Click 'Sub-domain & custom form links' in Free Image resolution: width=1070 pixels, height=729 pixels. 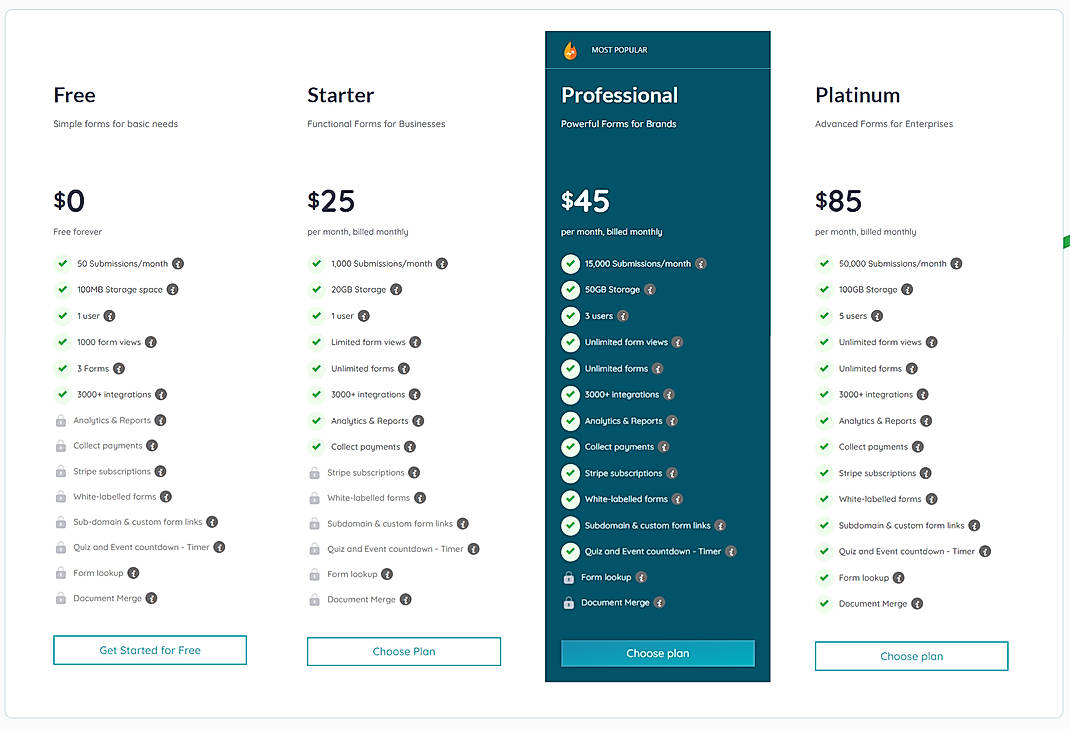pos(138,522)
